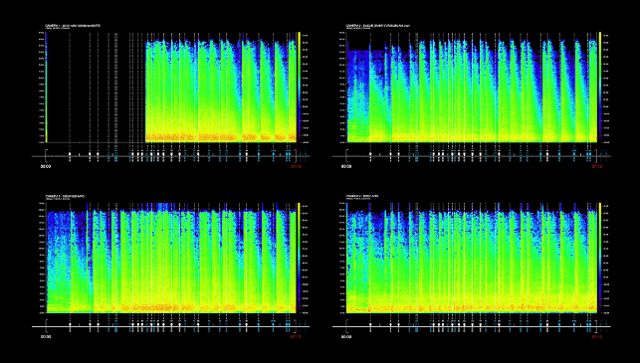Click the red 07:12 end time under bottom-right timeline
Image resolution: width=640 pixels, height=363 pixels.
tap(596, 337)
